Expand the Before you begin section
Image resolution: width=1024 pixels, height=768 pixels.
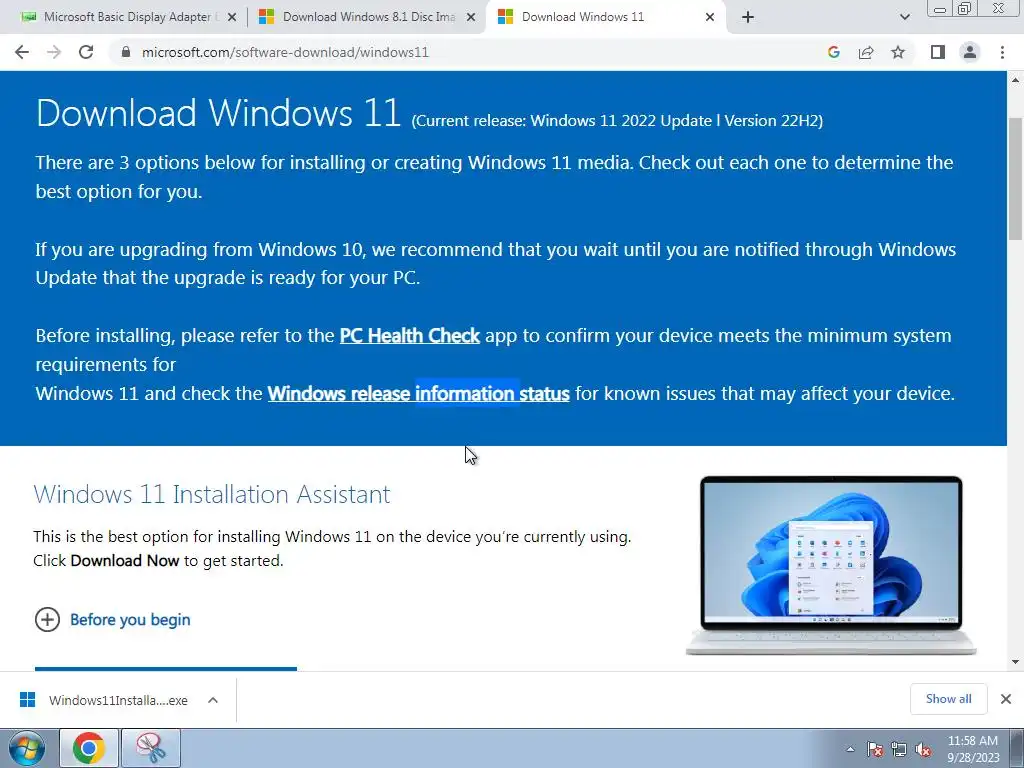[112, 620]
